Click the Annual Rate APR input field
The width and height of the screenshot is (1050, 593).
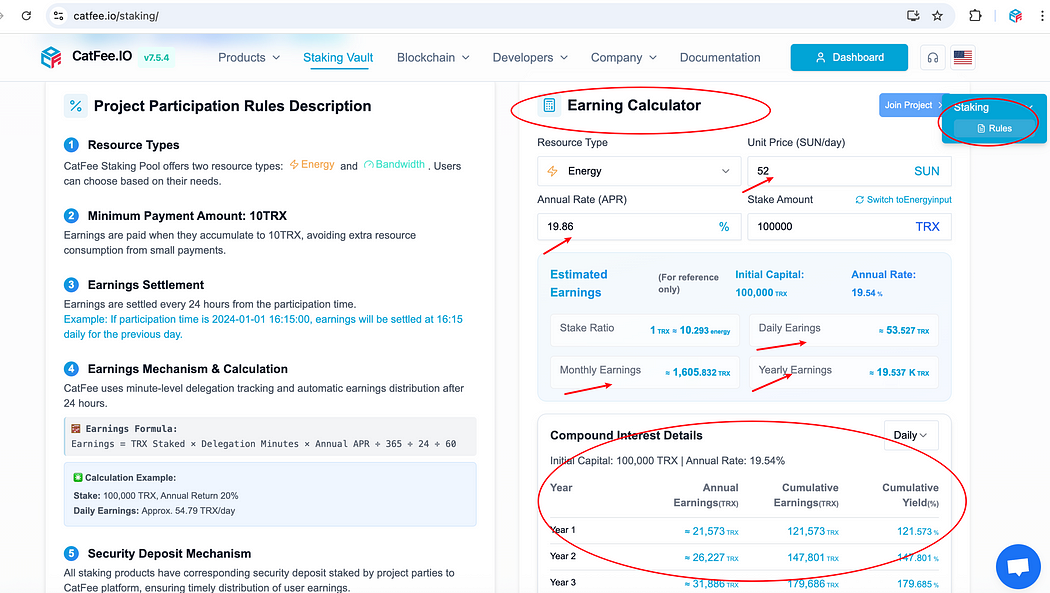coord(639,227)
